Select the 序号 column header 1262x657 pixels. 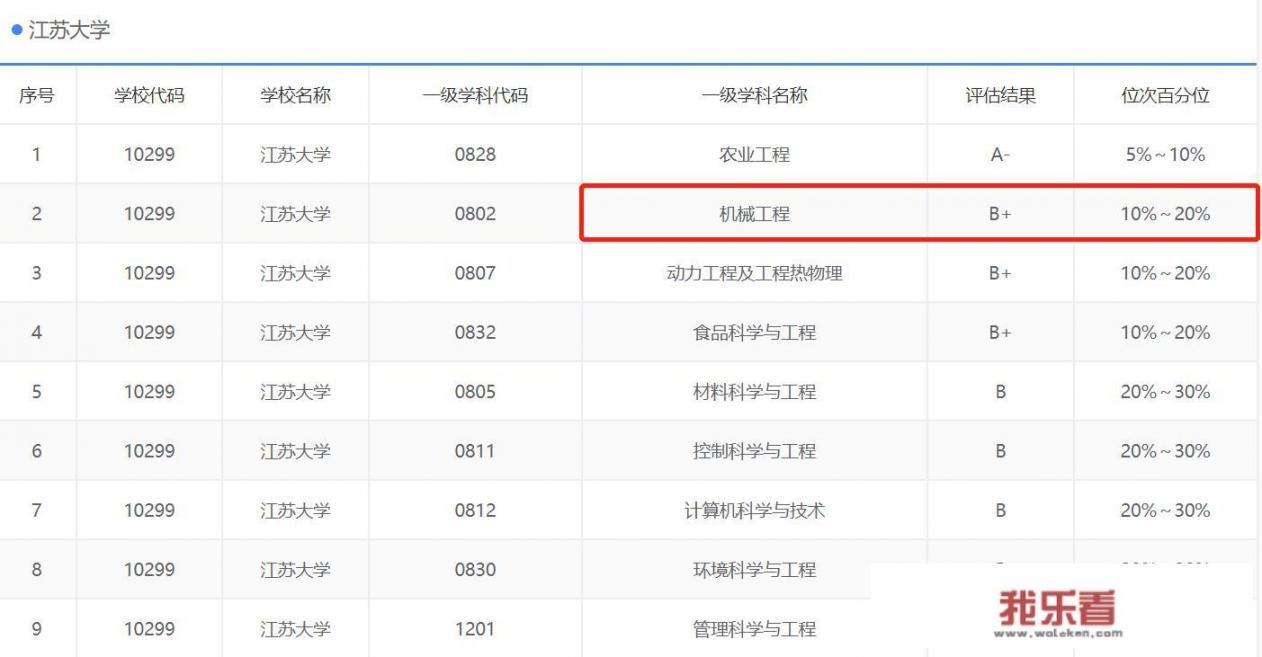[37, 96]
